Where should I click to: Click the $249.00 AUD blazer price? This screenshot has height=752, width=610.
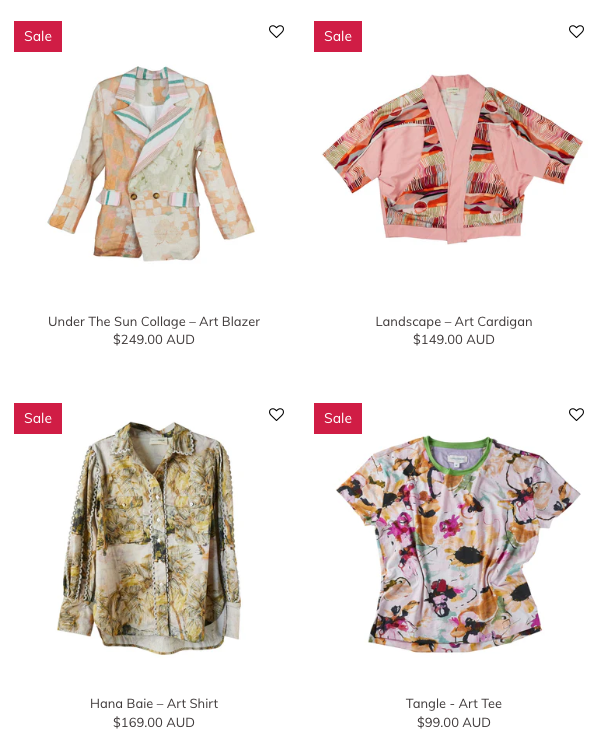[154, 340]
